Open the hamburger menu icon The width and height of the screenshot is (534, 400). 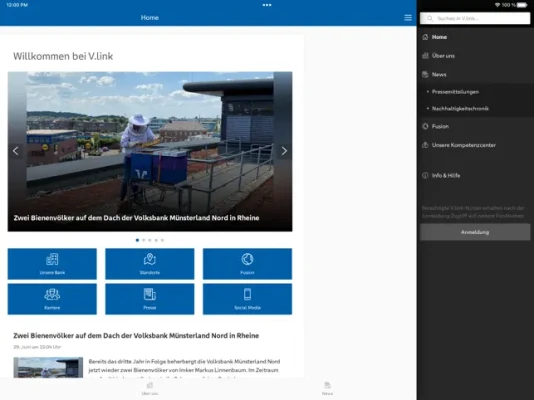click(408, 18)
